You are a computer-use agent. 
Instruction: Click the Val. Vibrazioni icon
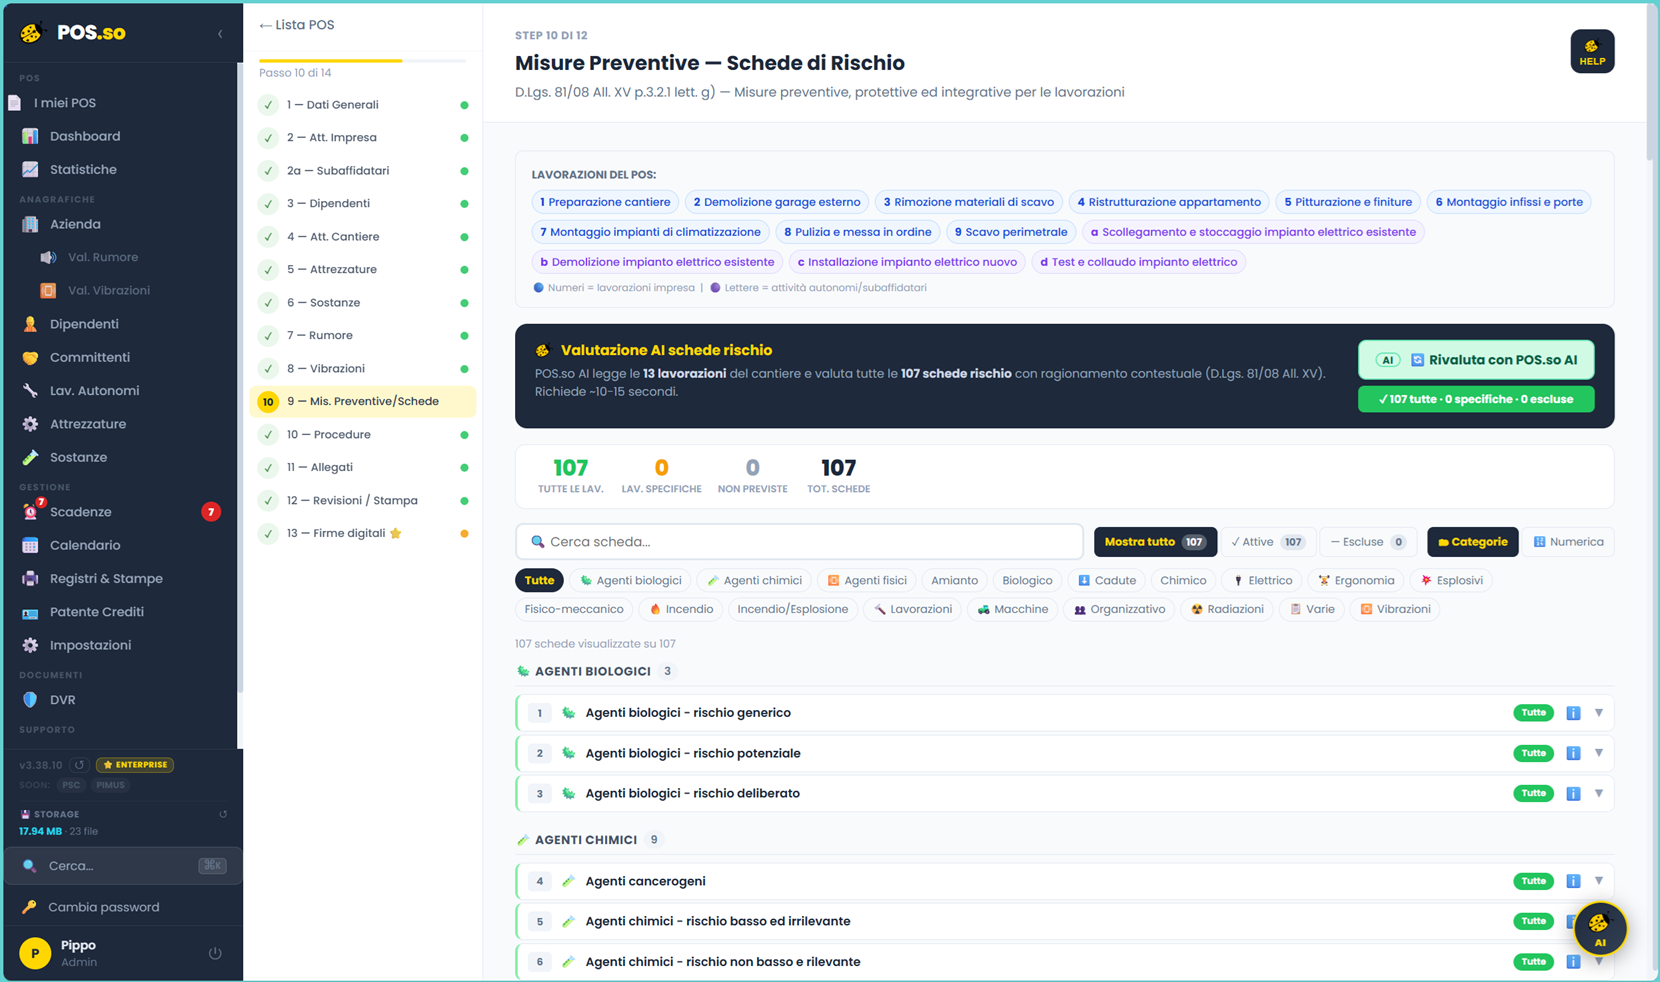pos(48,290)
